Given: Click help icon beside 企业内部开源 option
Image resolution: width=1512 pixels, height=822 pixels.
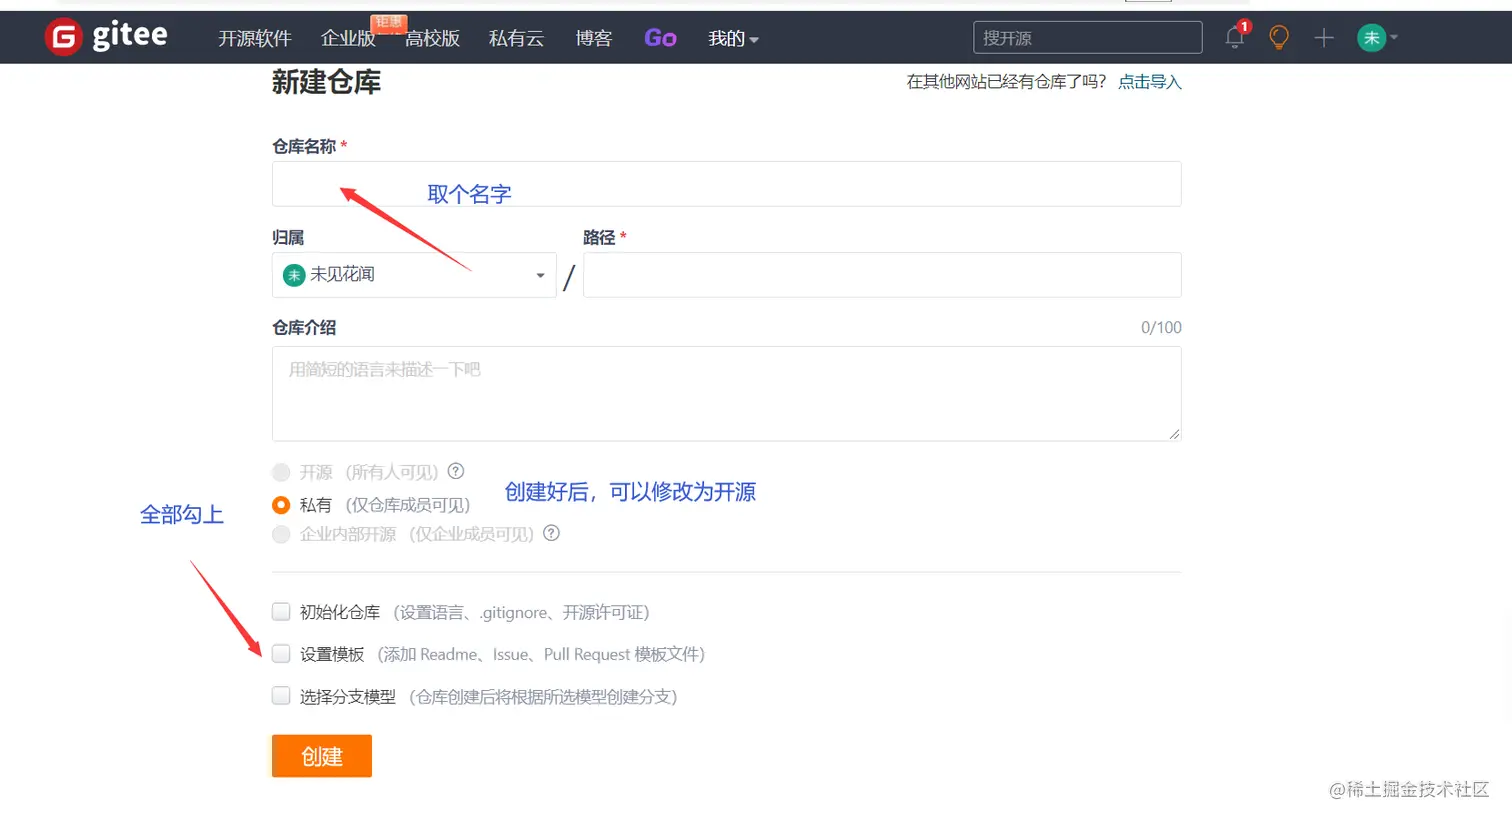Looking at the screenshot, I should pyautogui.click(x=551, y=533).
